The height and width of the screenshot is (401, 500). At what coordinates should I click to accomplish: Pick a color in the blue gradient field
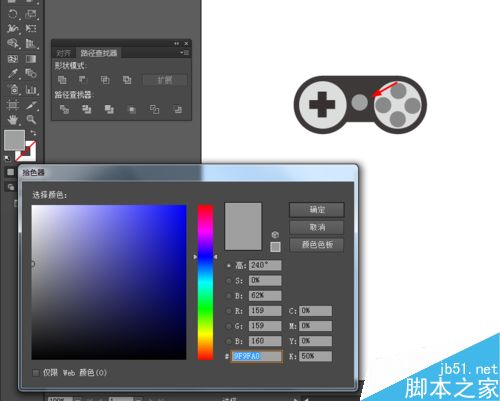(109, 282)
